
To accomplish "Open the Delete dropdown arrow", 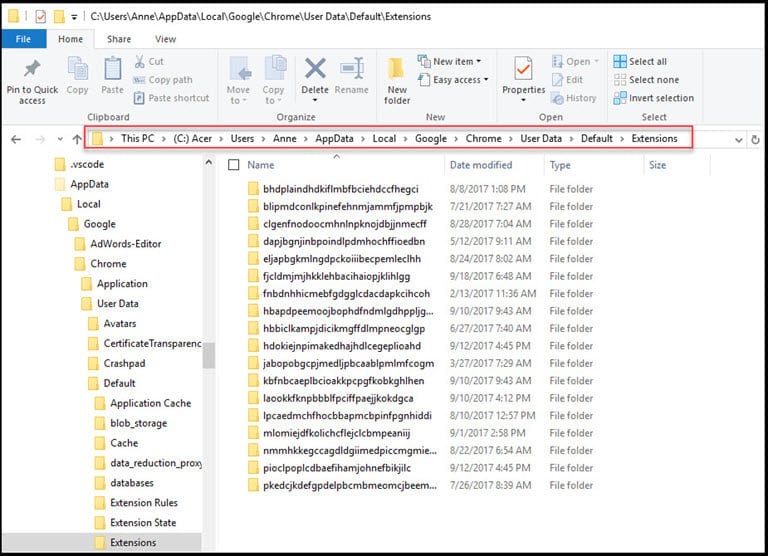I will [x=315, y=100].
